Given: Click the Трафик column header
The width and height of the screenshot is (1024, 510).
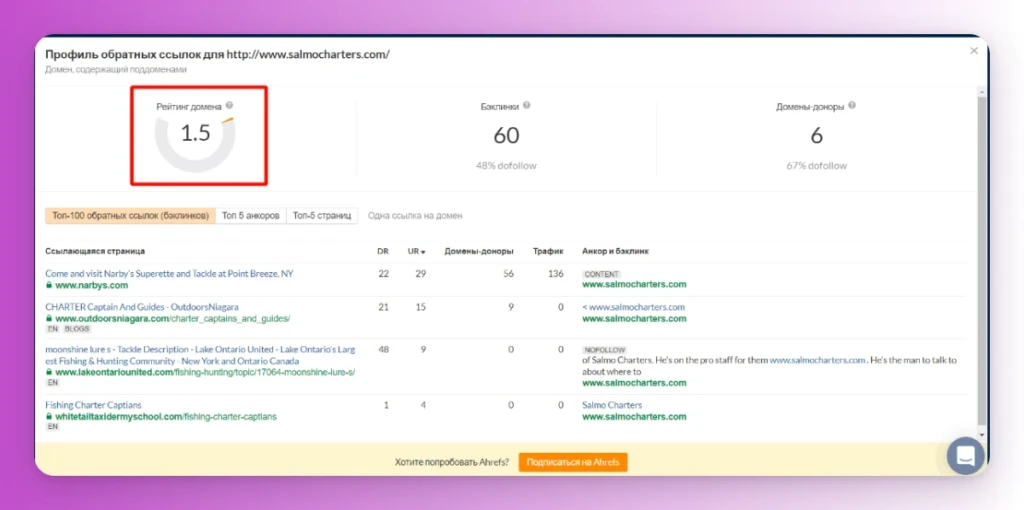Looking at the screenshot, I should pyautogui.click(x=548, y=251).
